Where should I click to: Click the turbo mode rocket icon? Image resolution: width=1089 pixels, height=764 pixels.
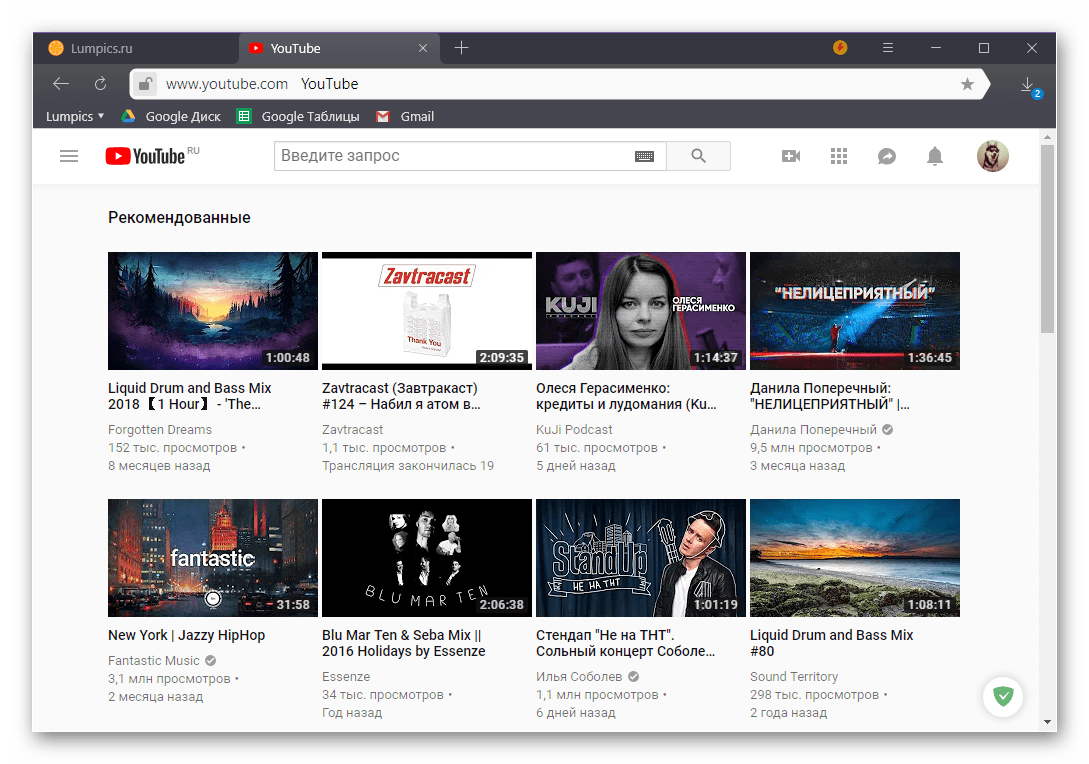840,48
